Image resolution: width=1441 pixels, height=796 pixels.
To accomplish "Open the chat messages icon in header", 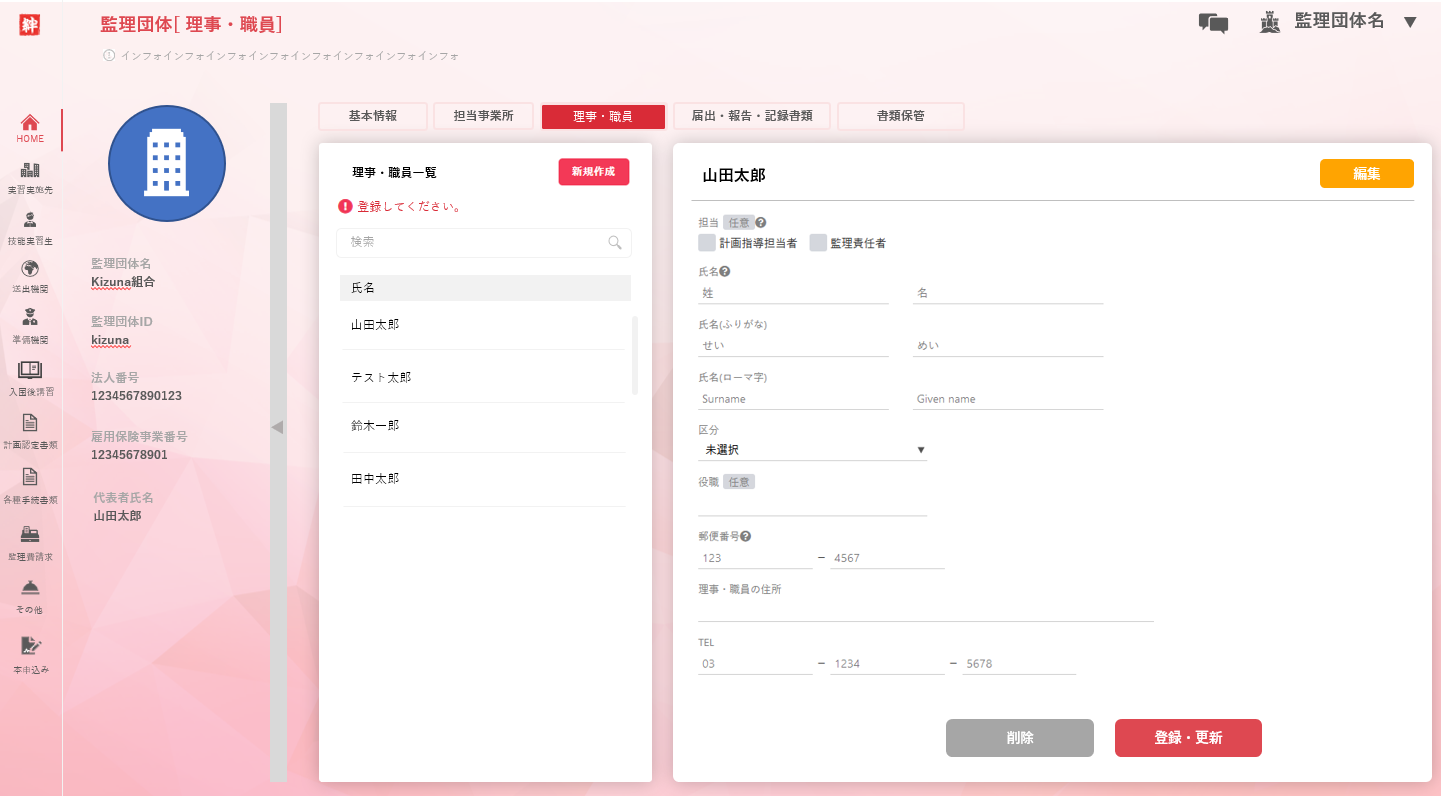I will pyautogui.click(x=1213, y=23).
